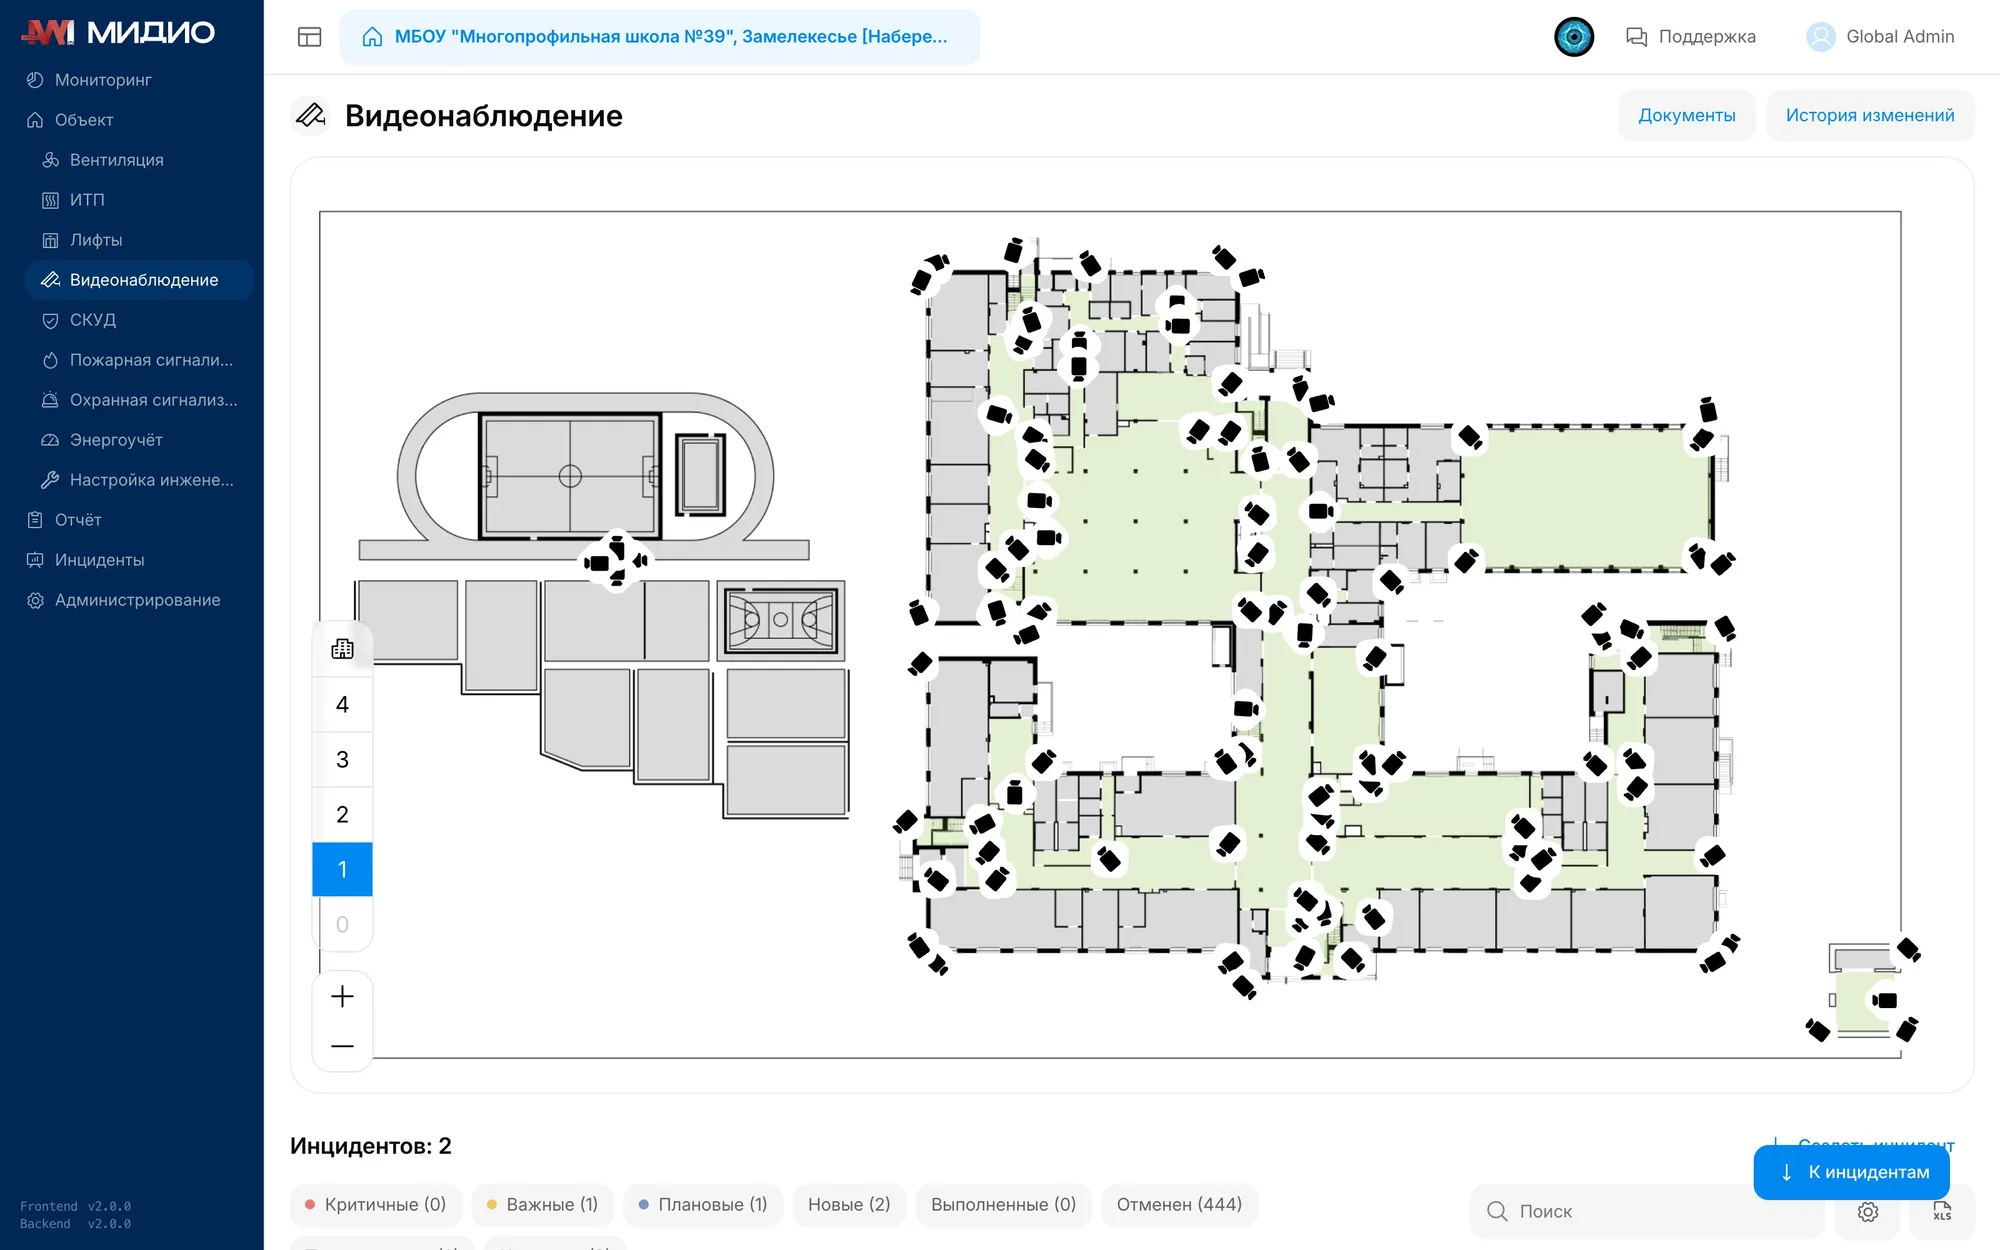Open Администрирование in the sidebar
The image size is (2000, 1250).
[x=137, y=600]
